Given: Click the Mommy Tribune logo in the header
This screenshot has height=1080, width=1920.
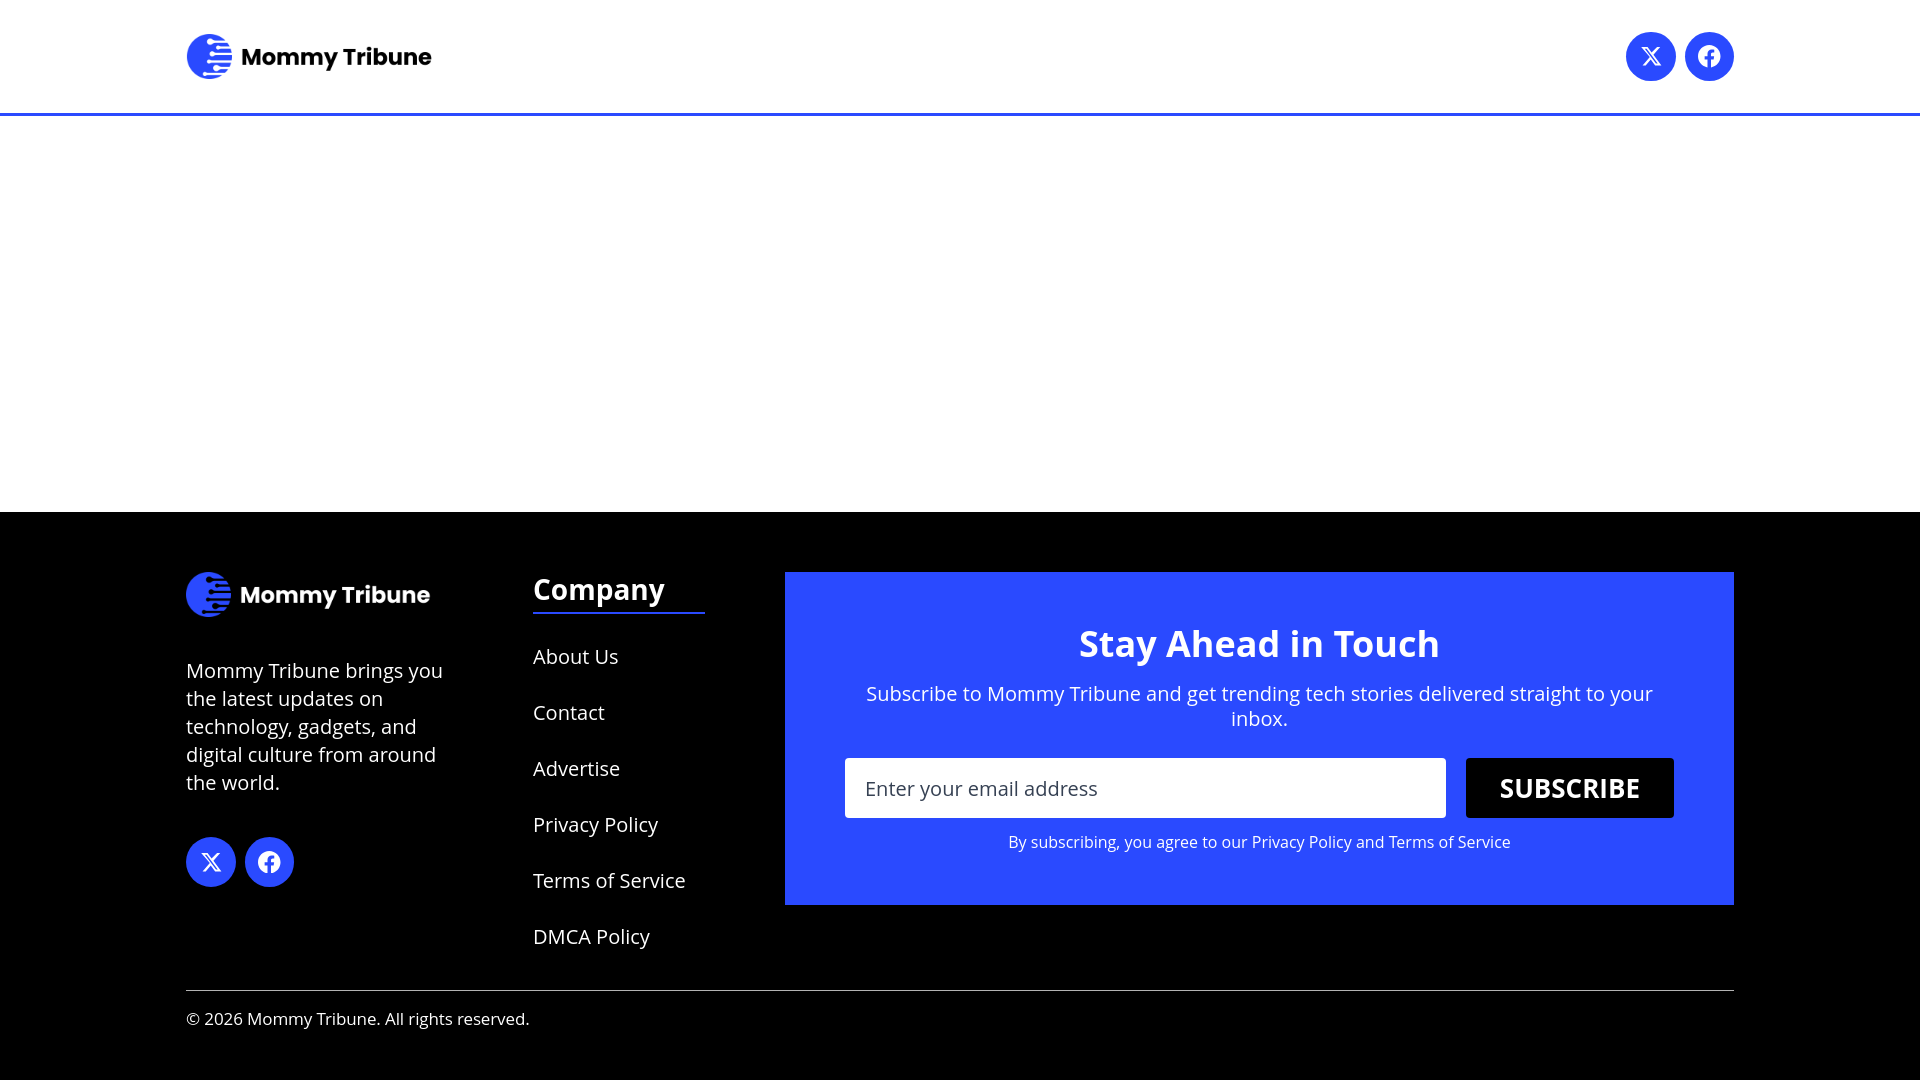Looking at the screenshot, I should pyautogui.click(x=309, y=57).
